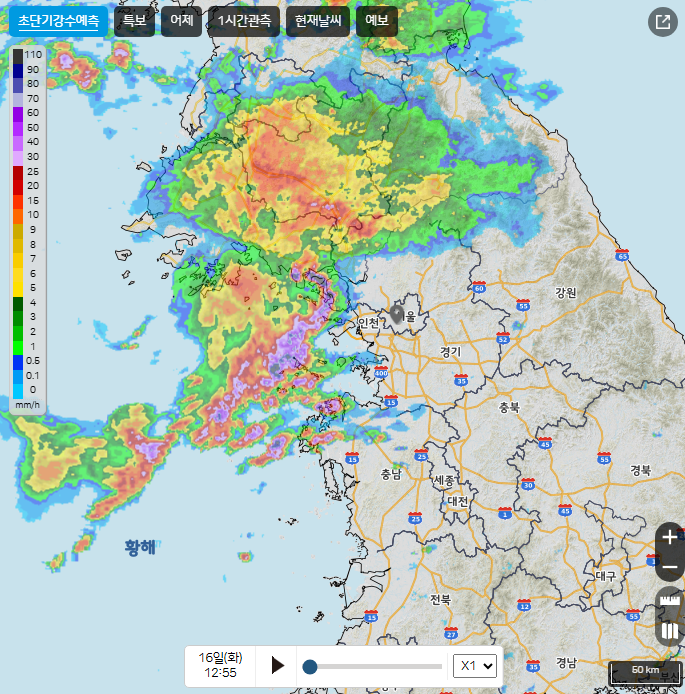Click highway 60 shield icon
Screen dimensions: 685x694
479,287
